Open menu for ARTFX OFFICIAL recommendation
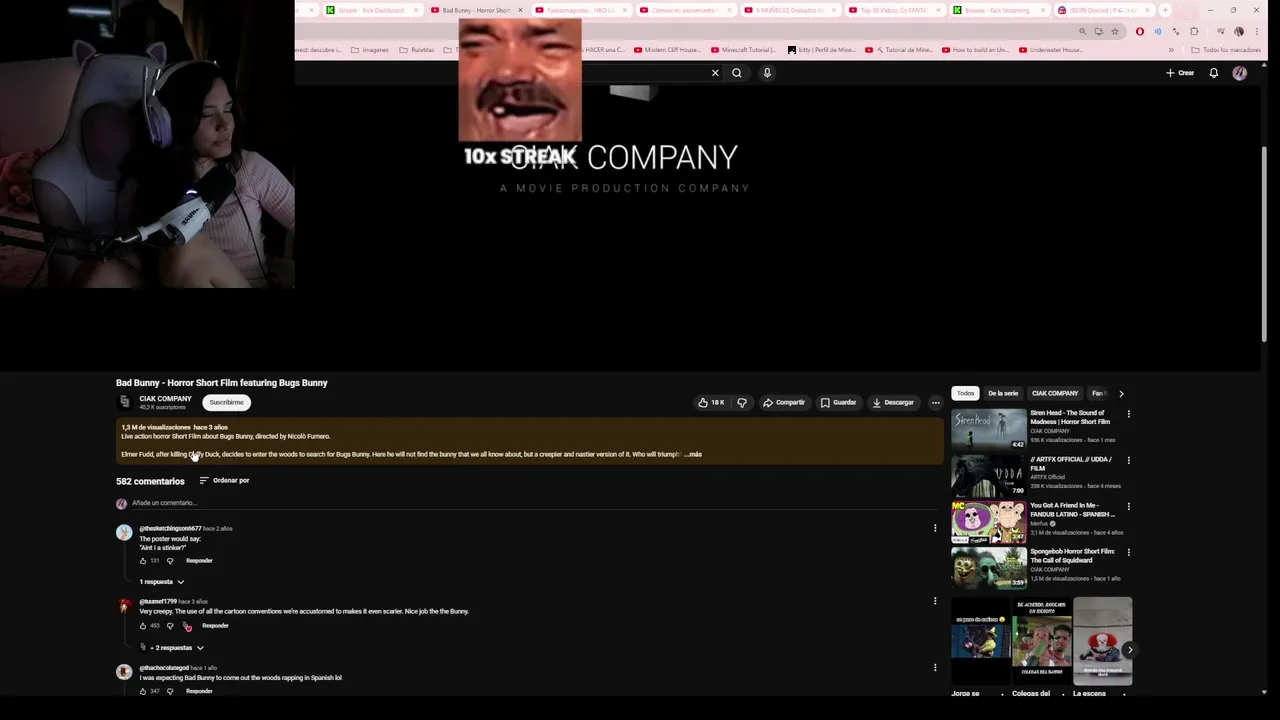The height and width of the screenshot is (720, 1280). click(1129, 460)
